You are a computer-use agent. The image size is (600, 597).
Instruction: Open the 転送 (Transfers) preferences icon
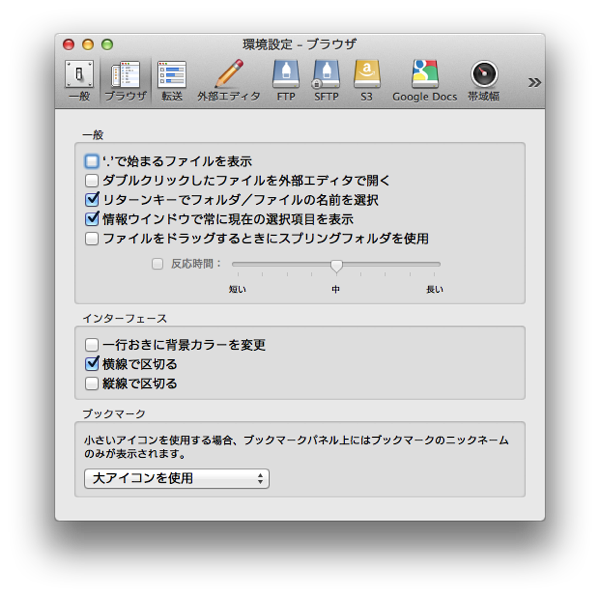(x=171, y=81)
